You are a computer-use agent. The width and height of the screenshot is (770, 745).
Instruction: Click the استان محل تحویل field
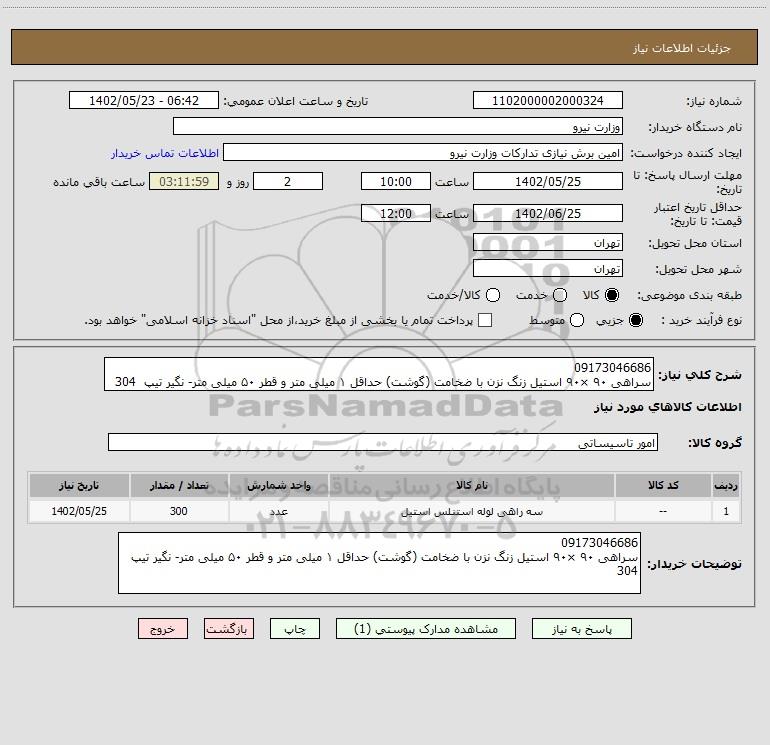548,242
